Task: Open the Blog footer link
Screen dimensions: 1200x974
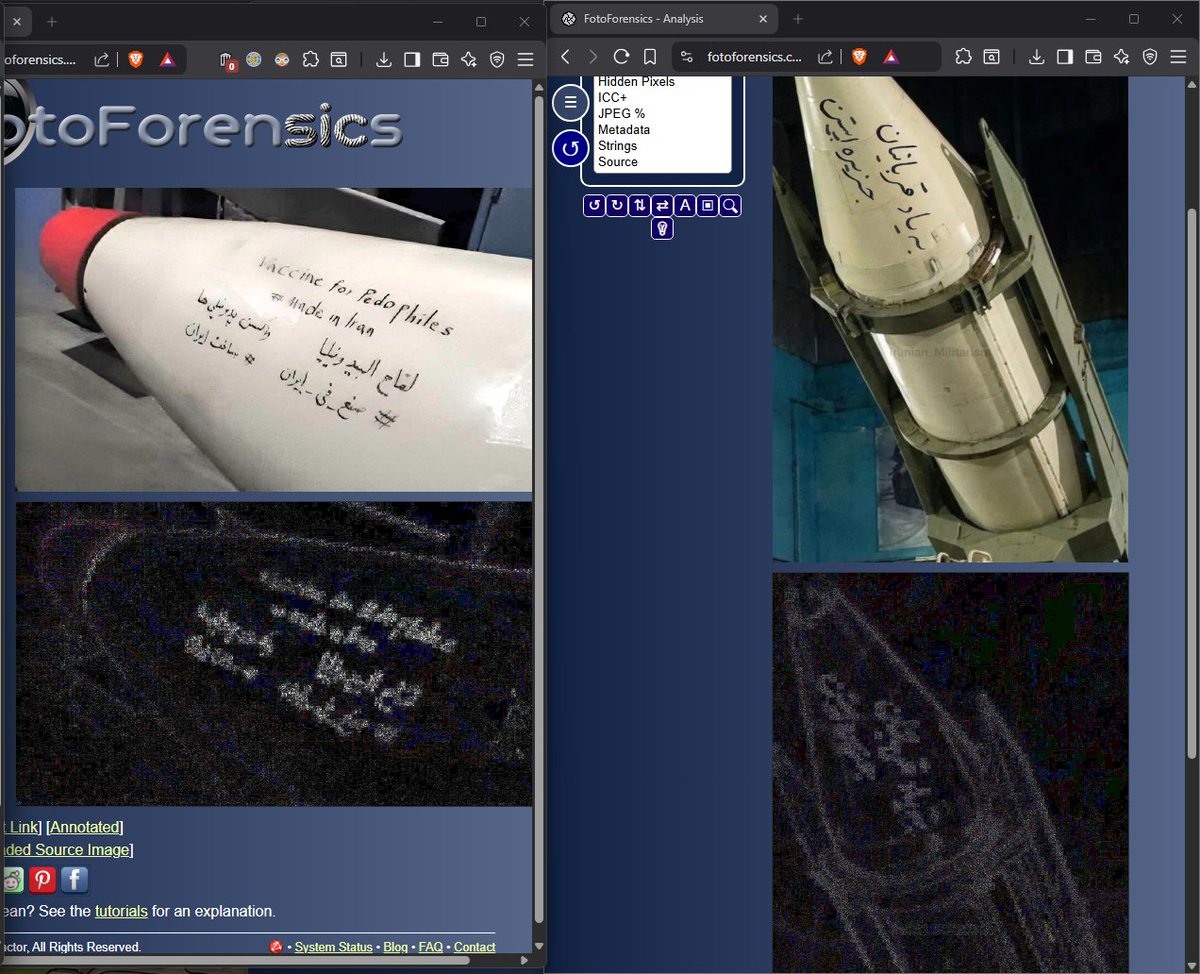Action: coord(395,947)
